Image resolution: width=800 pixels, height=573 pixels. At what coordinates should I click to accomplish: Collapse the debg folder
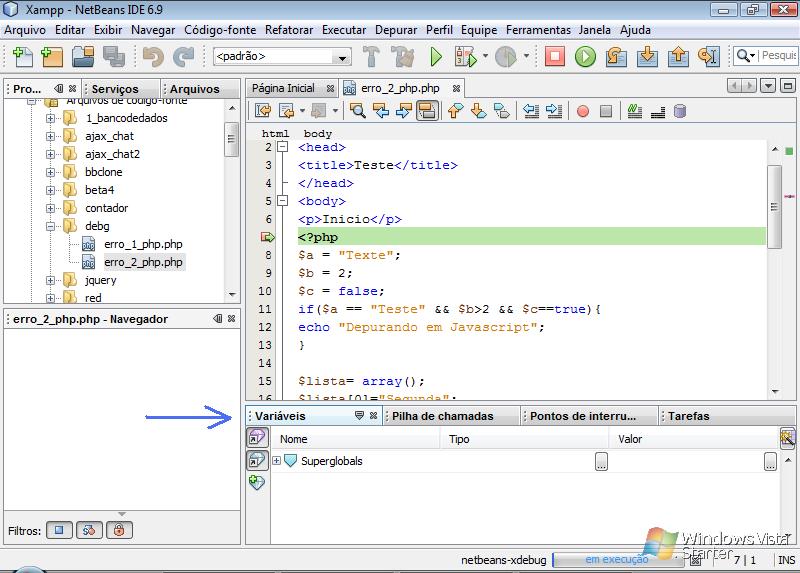[50, 226]
